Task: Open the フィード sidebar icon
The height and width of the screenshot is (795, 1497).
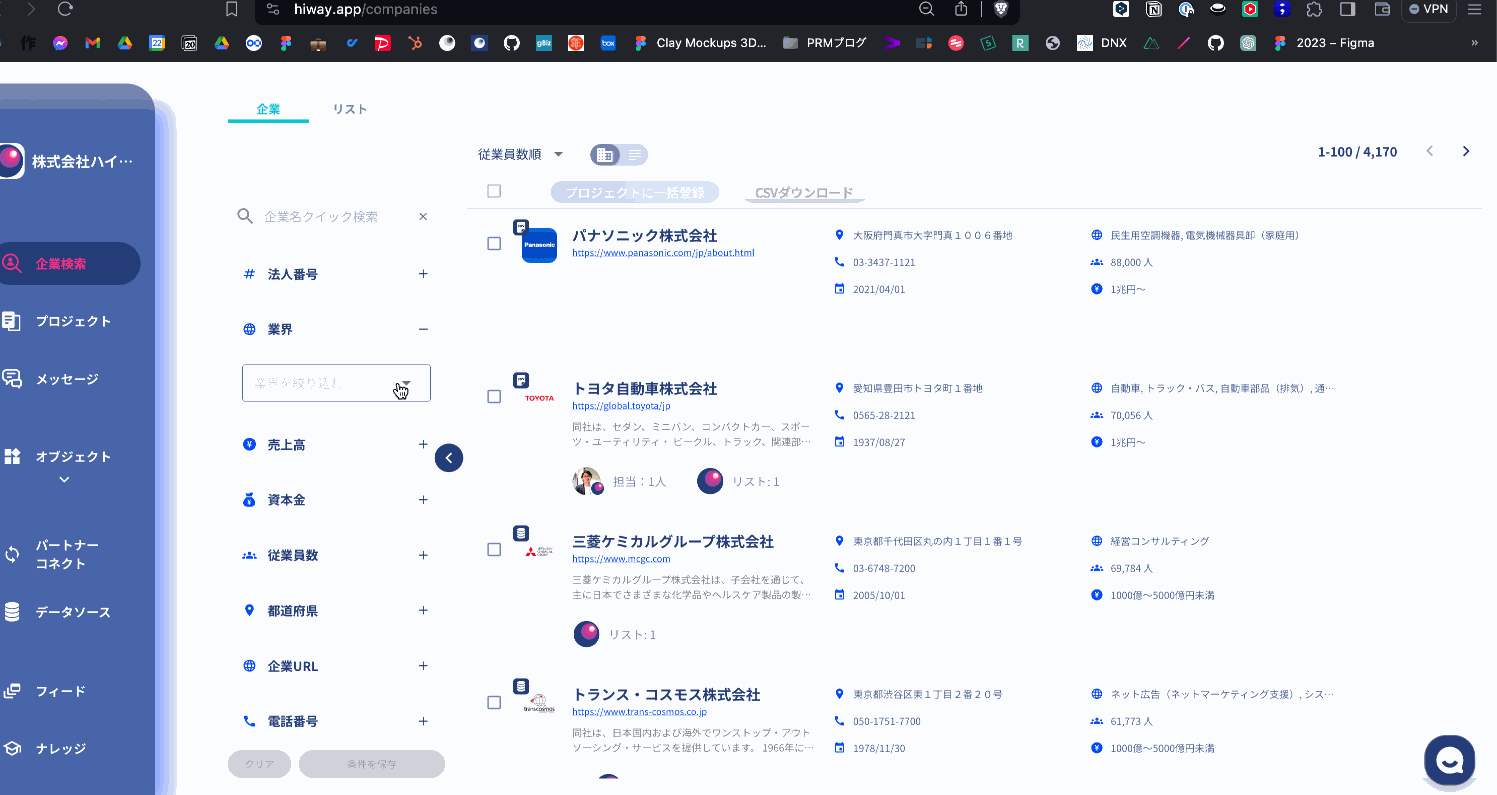Action: (12, 691)
